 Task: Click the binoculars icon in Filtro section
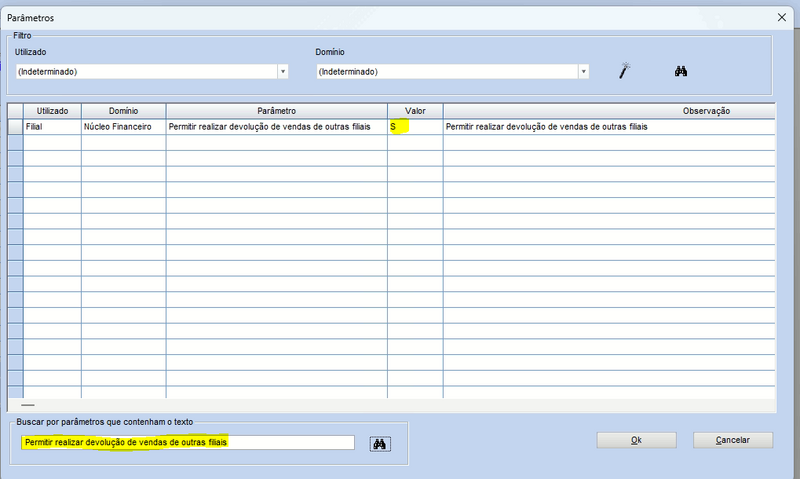pyautogui.click(x=681, y=71)
